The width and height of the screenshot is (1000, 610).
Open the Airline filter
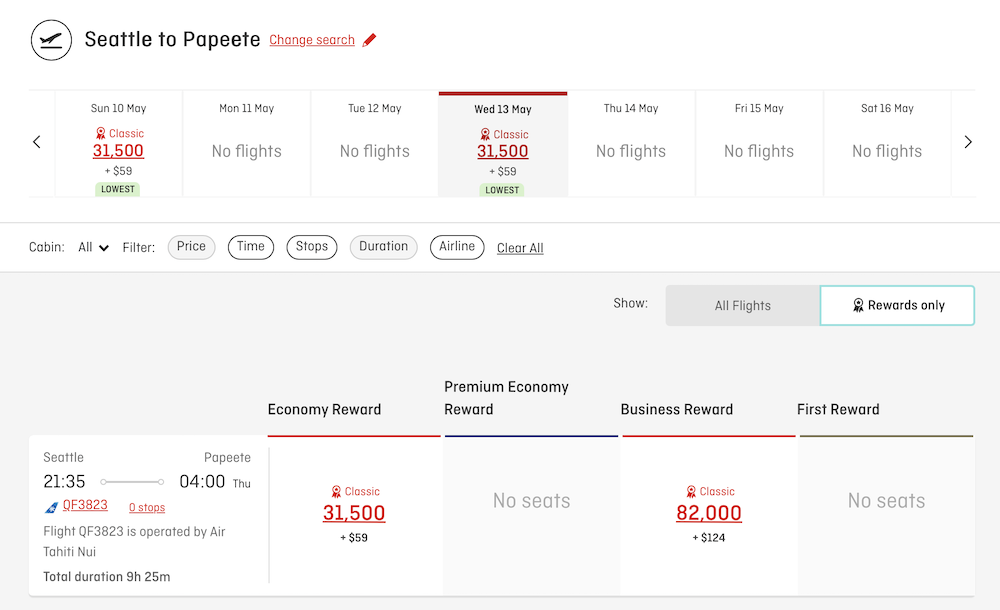[457, 247]
